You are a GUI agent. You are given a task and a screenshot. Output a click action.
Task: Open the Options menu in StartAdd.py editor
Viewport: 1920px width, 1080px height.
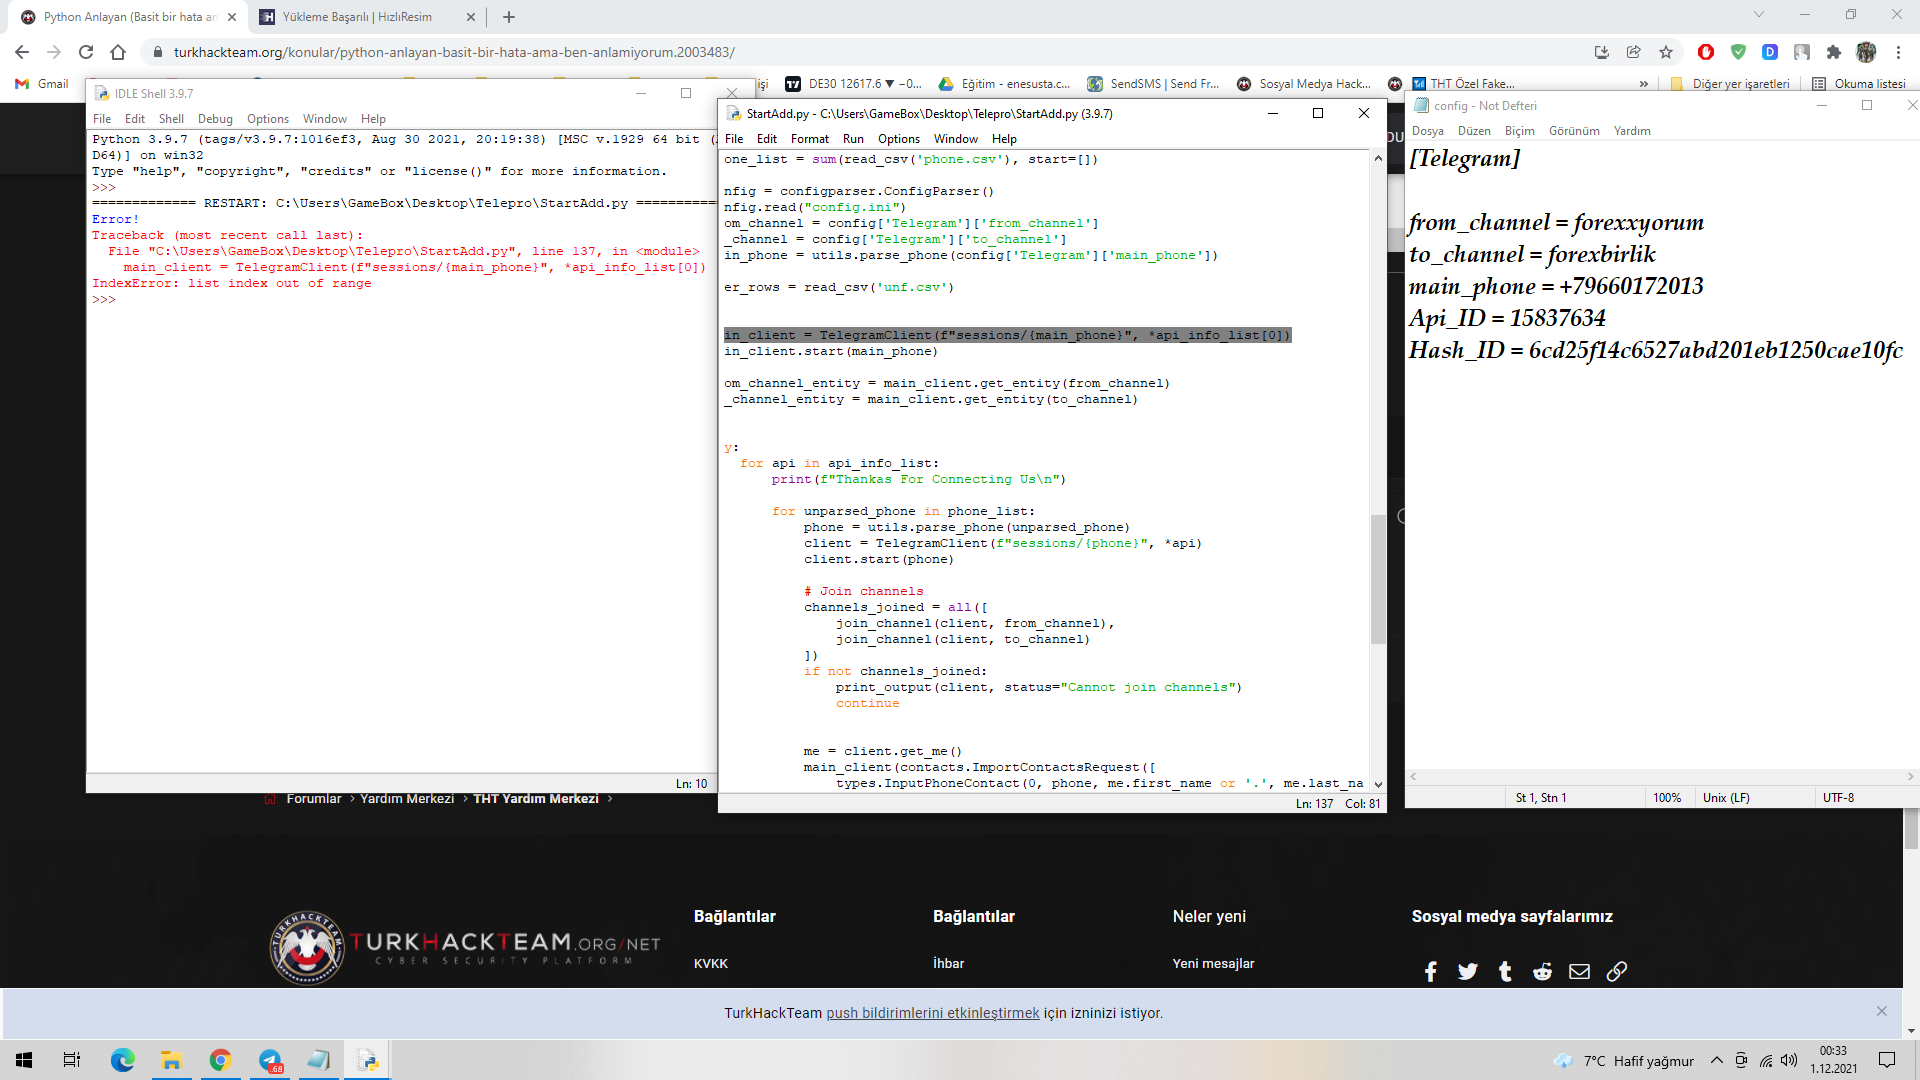click(899, 139)
